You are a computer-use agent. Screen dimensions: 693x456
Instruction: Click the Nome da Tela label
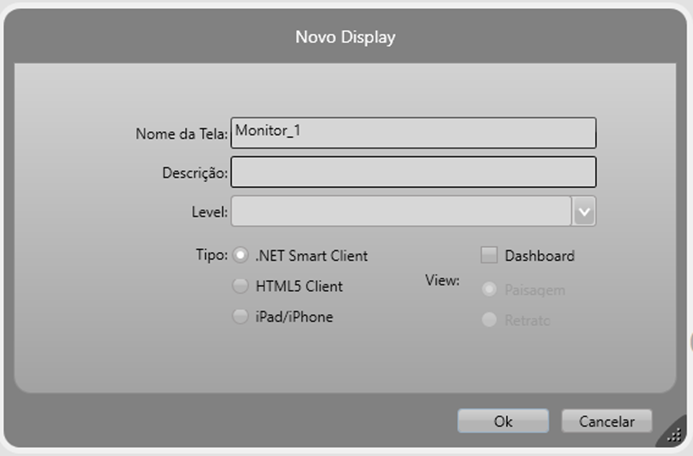pos(182,133)
